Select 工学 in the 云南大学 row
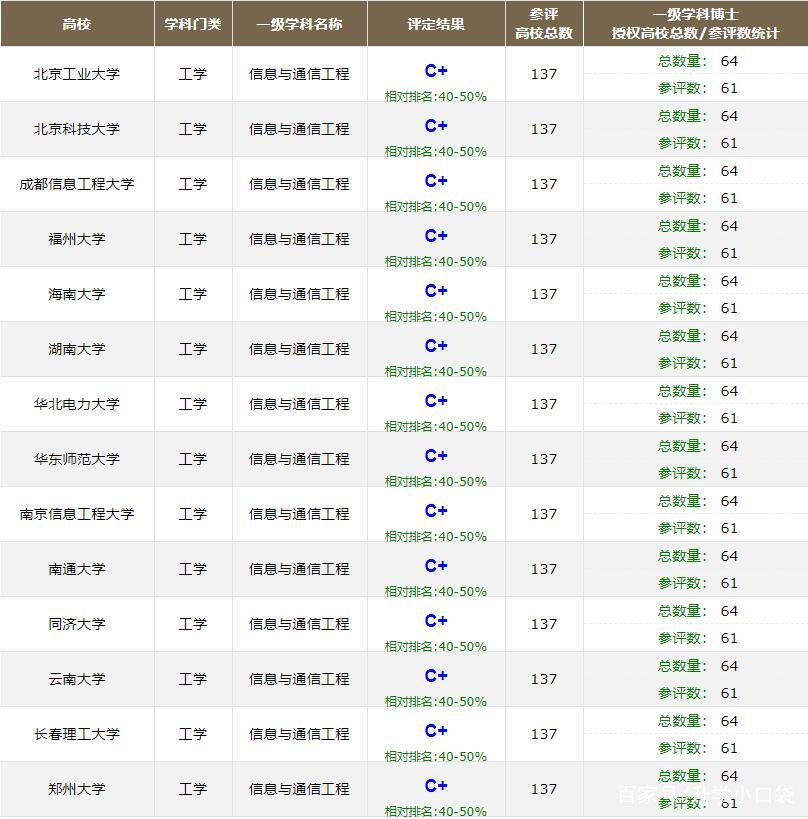This screenshot has width=808, height=819. click(193, 679)
